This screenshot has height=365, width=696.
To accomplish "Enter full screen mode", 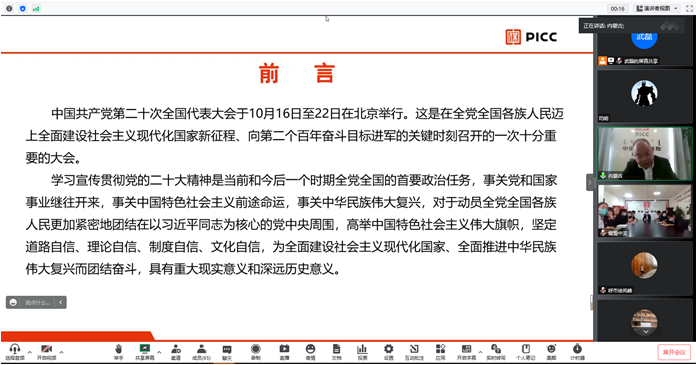I will click(x=689, y=8).
